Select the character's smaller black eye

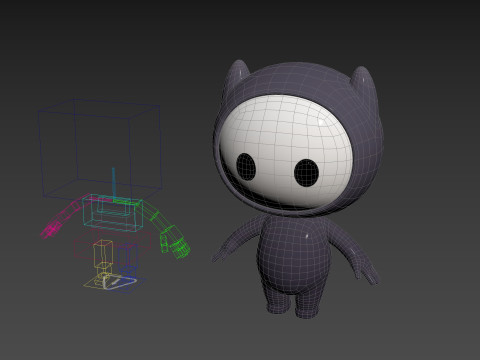(246, 167)
